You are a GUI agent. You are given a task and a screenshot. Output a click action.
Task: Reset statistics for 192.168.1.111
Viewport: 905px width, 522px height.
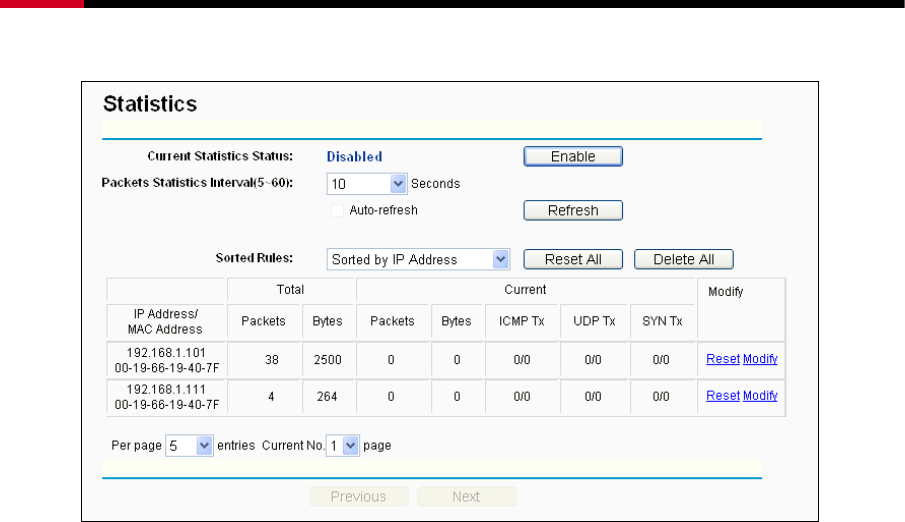click(723, 396)
